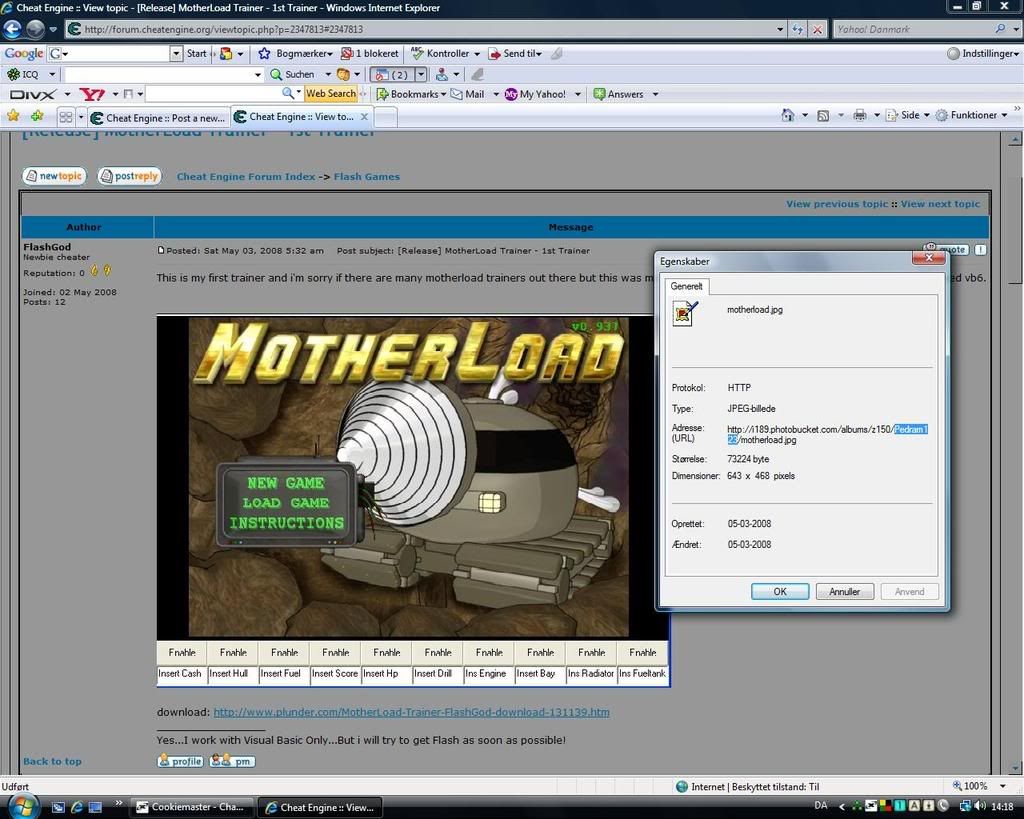The height and width of the screenshot is (819, 1024).
Task: Open the plunder.com download link
Action: pyautogui.click(x=411, y=712)
